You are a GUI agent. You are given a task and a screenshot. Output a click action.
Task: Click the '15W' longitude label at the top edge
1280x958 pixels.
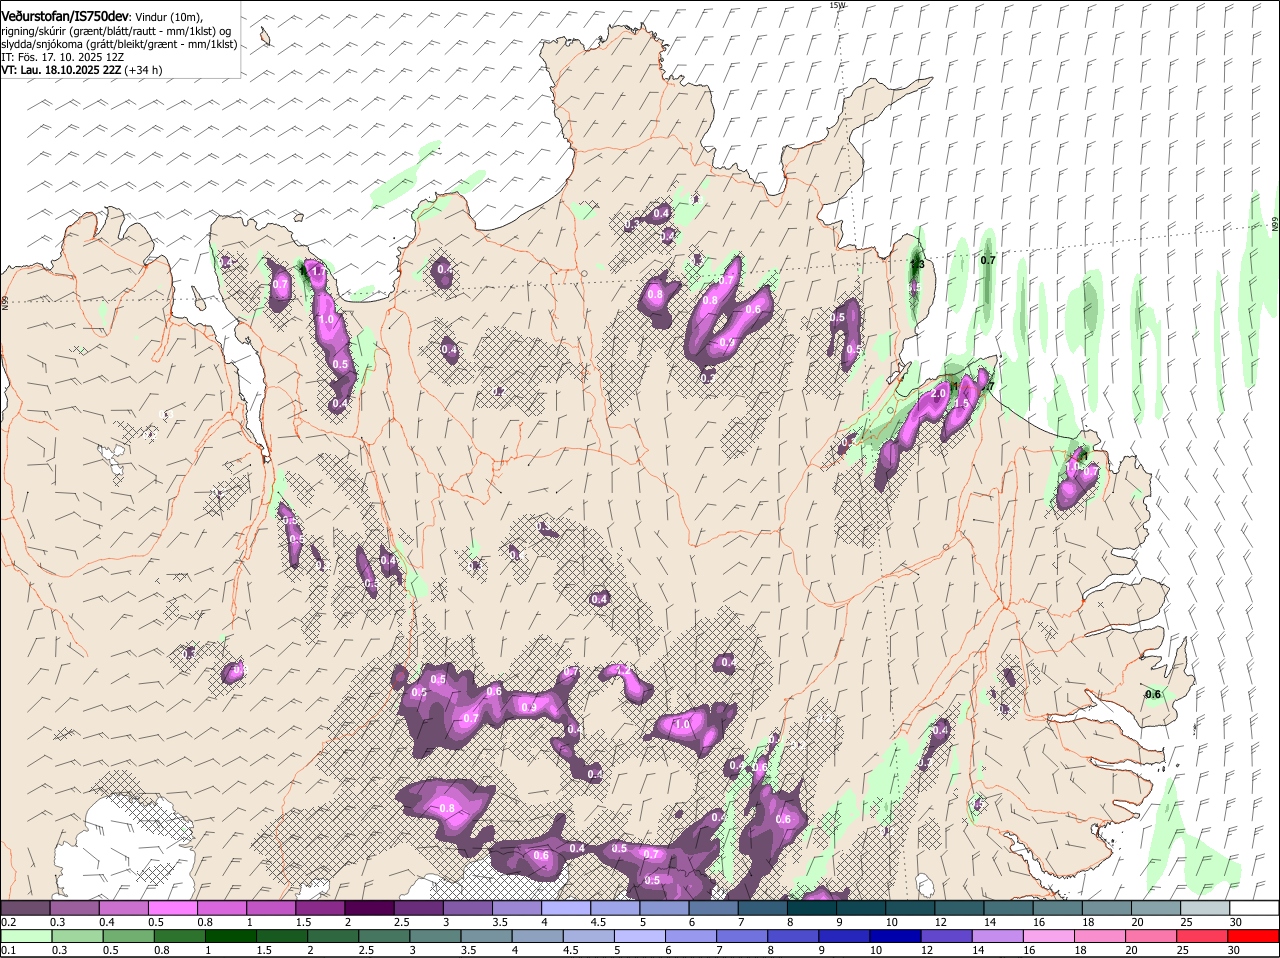(x=837, y=5)
